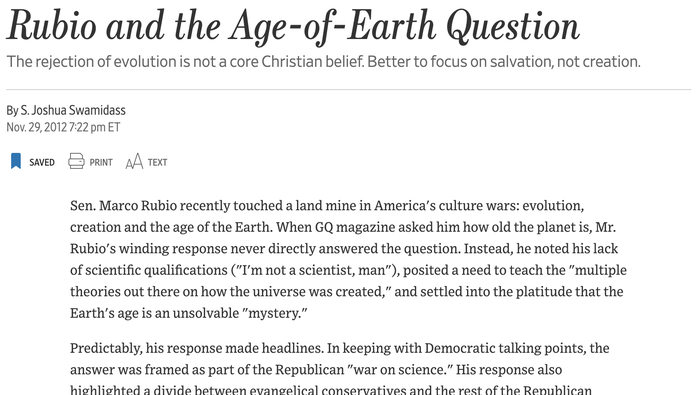Click the blue bookmark icon to unsave article
The width and height of the screenshot is (696, 395).
[16, 161]
